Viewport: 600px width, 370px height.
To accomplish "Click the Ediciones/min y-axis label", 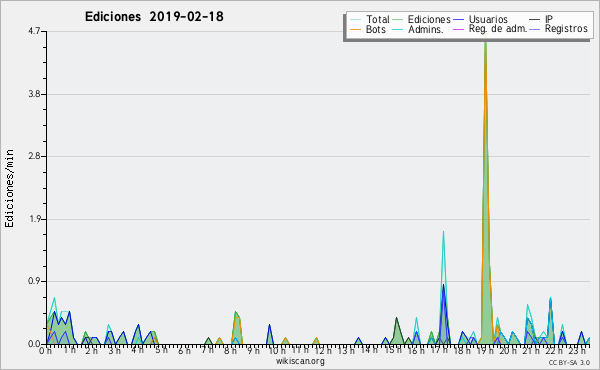I will (x=9, y=188).
